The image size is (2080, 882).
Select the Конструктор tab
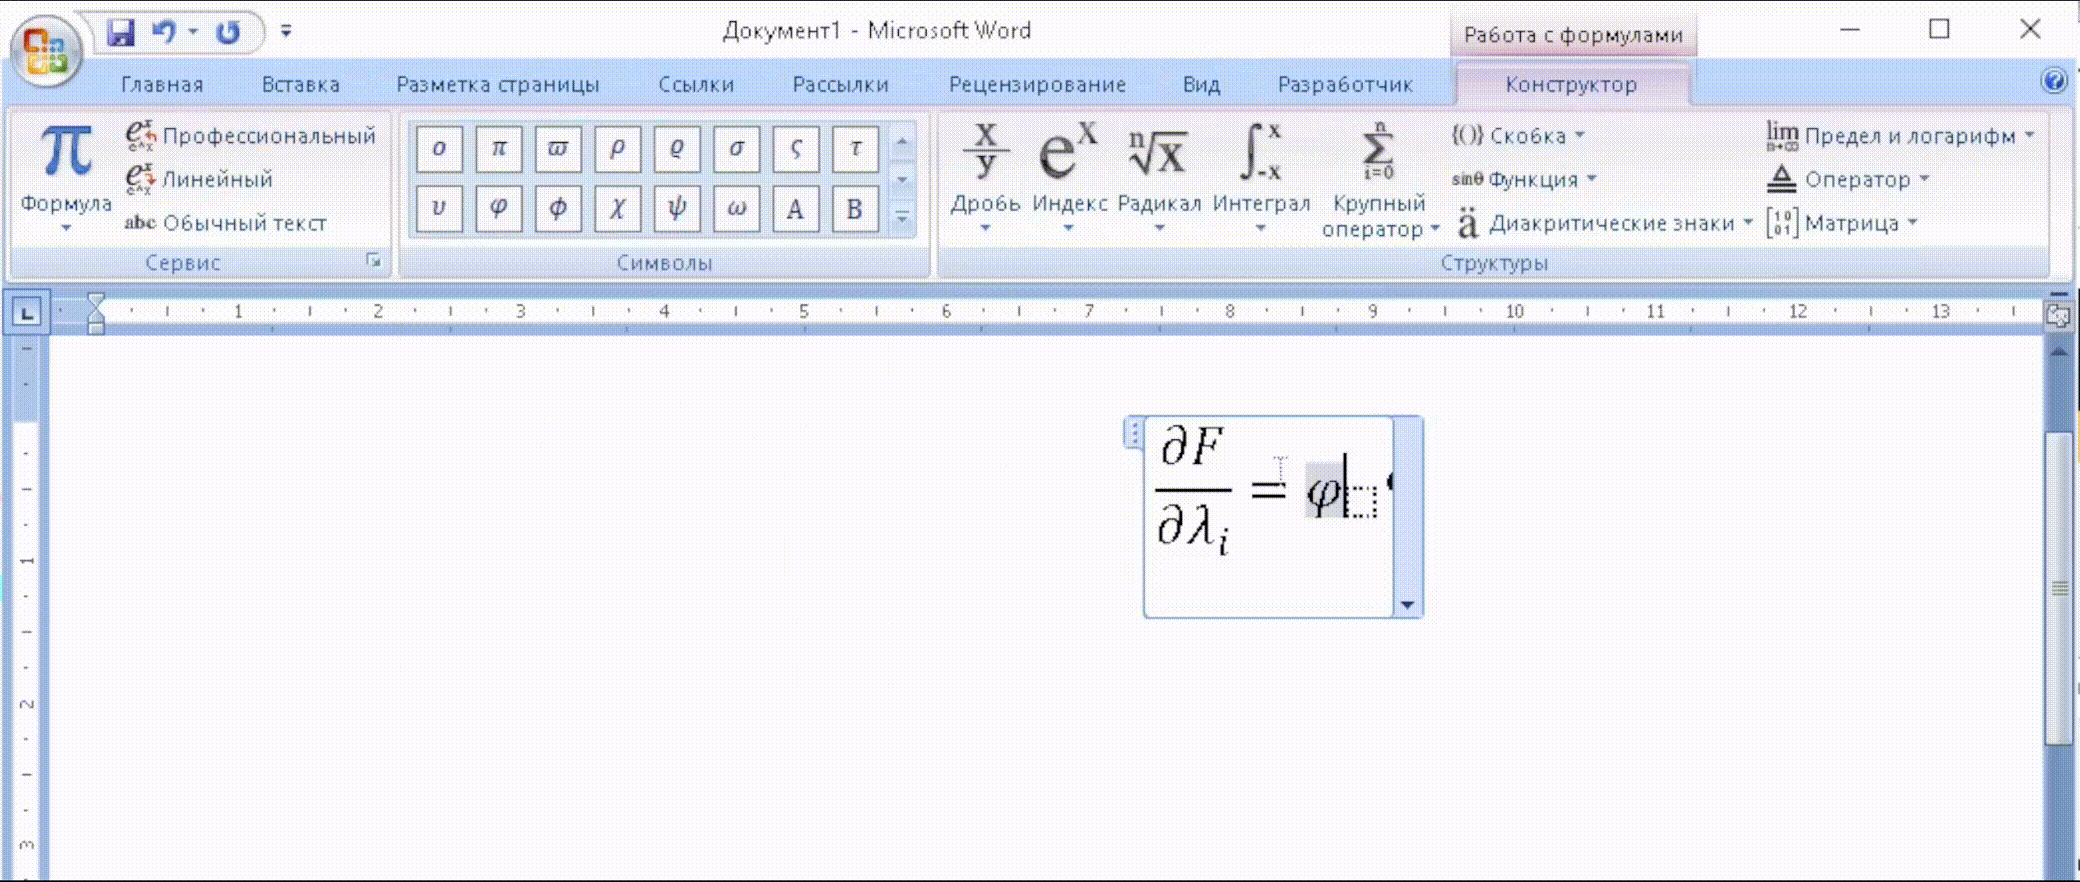1571,85
